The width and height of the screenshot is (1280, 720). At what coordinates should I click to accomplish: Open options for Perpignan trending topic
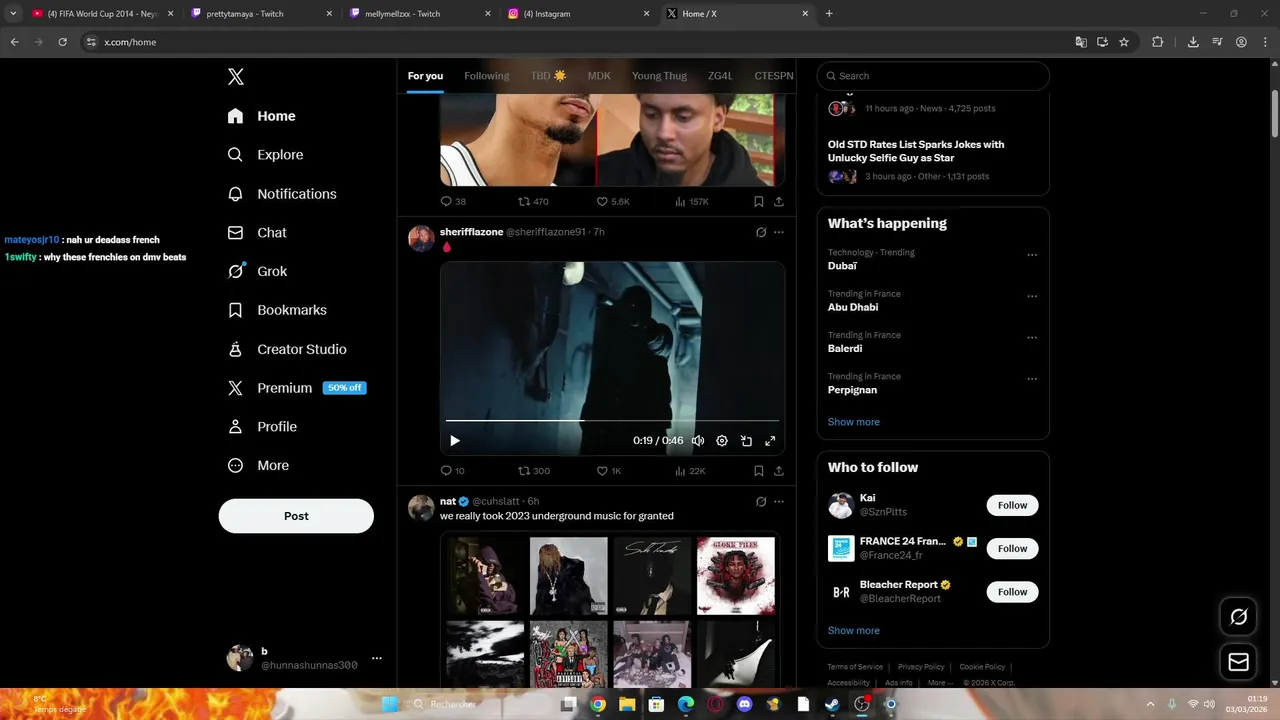click(1032, 379)
